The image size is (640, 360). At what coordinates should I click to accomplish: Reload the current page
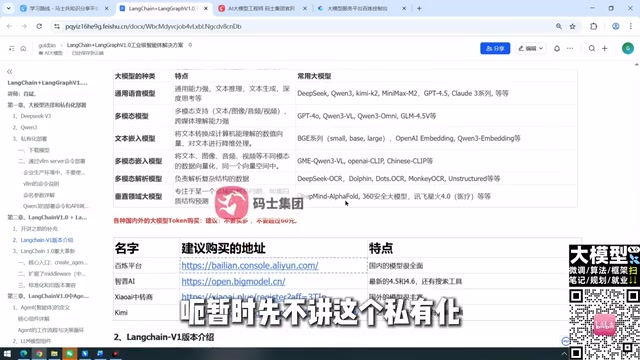click(39, 26)
